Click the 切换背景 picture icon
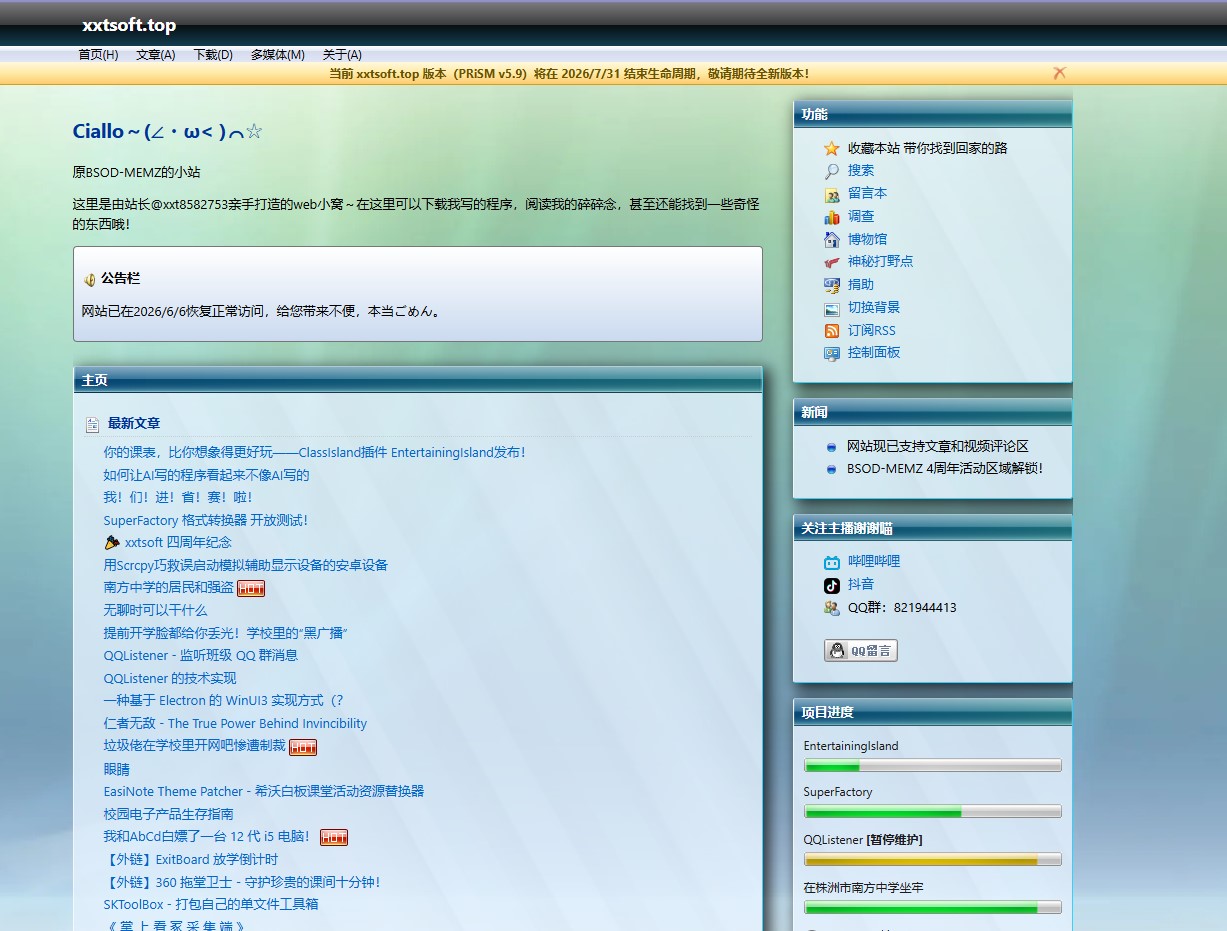 coord(832,308)
